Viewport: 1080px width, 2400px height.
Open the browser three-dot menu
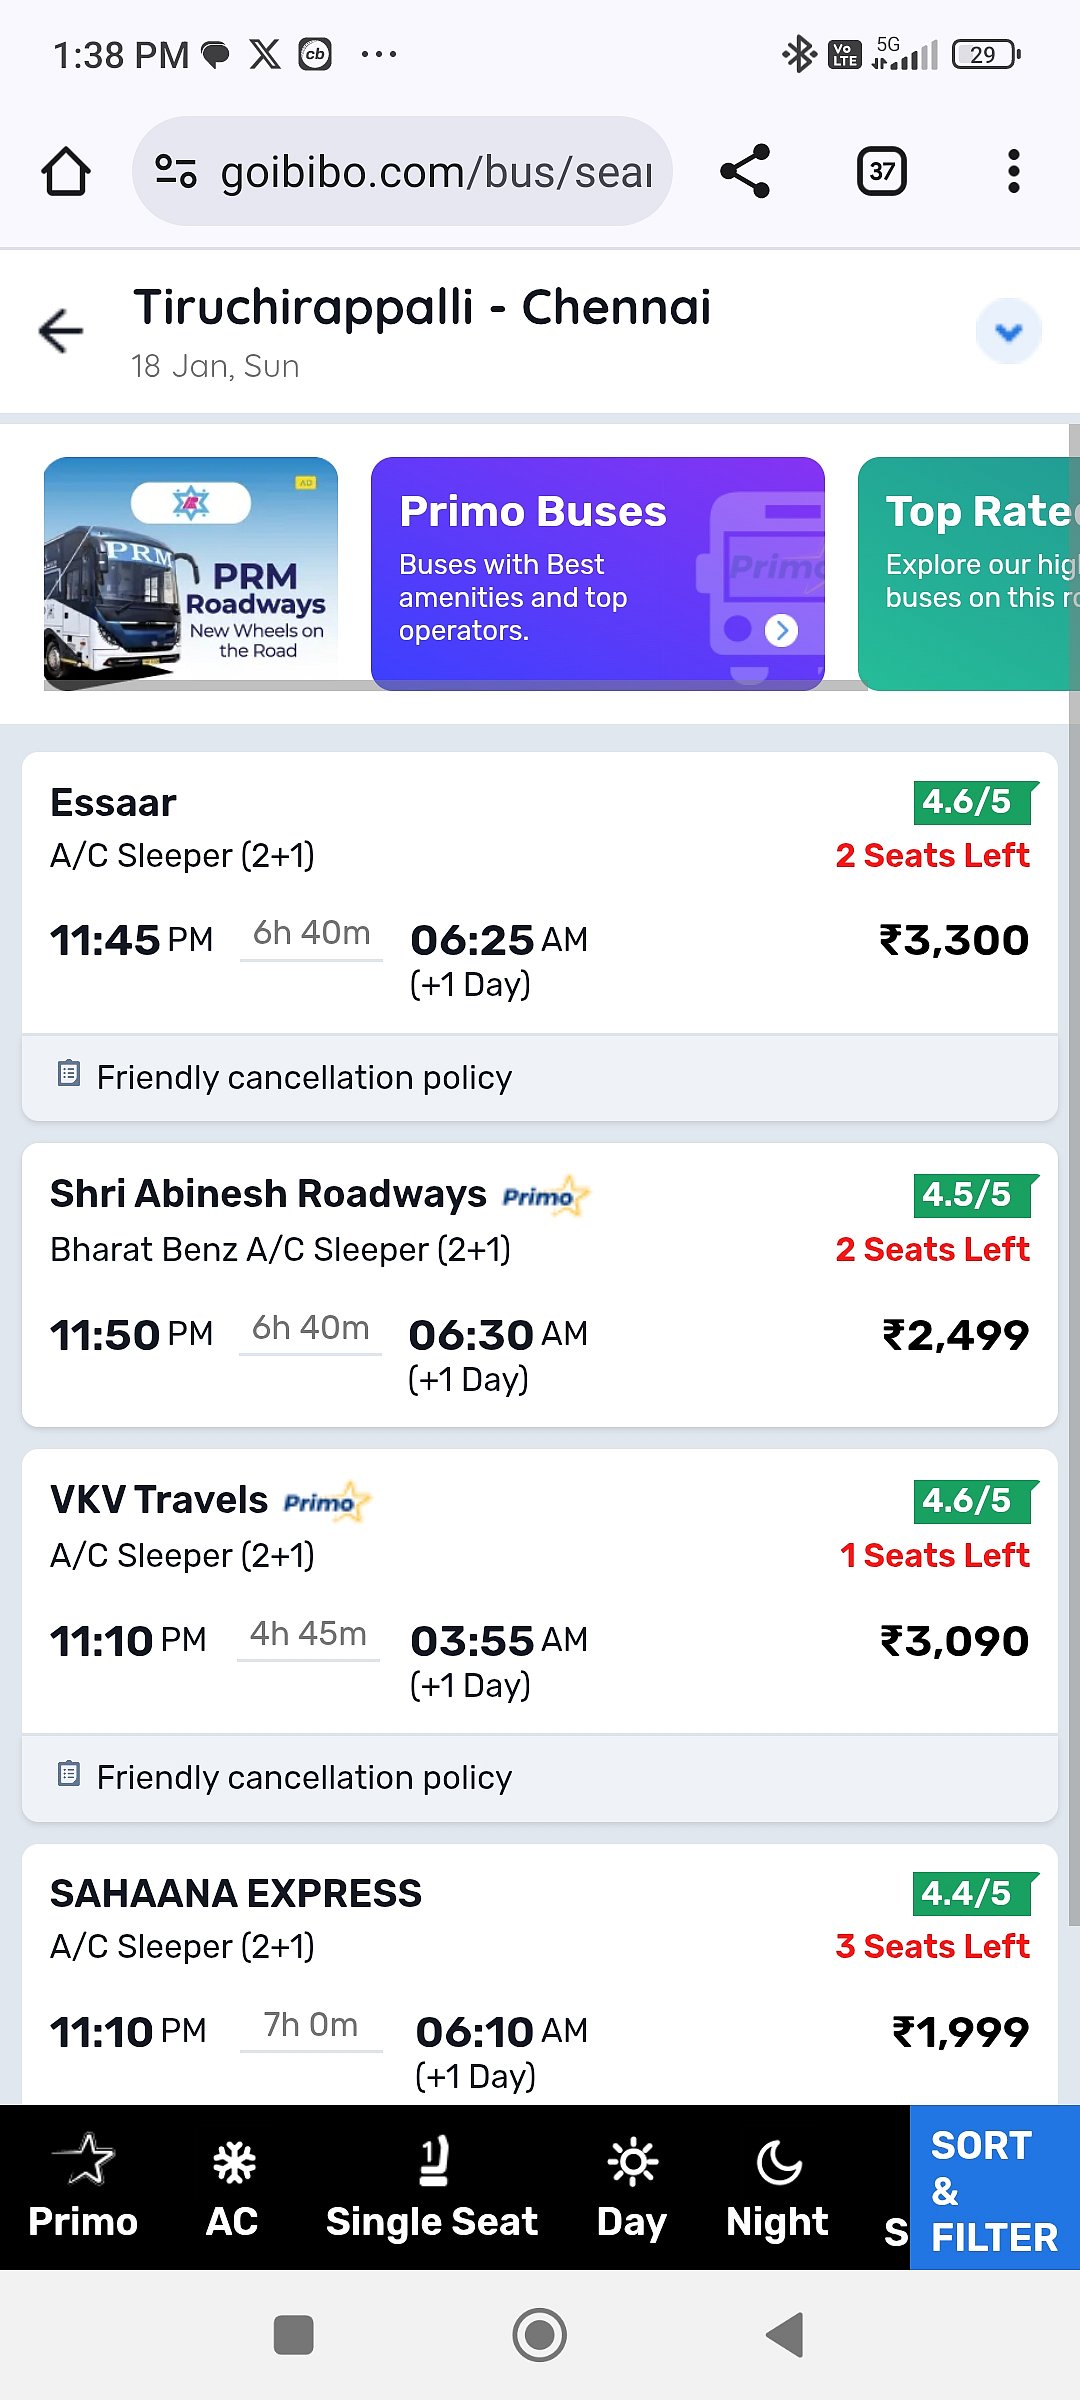pos(1013,171)
